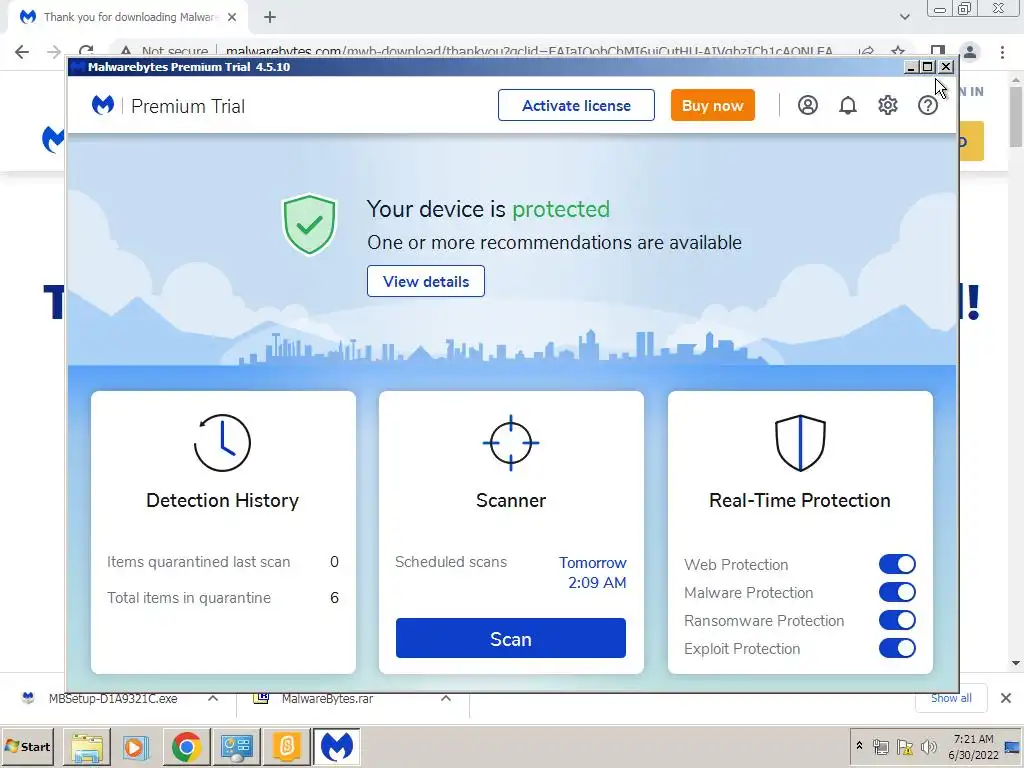1024x768 pixels.
Task: Expand MBSetup-D1A9321C.exe download options arrow
Action: (213, 698)
